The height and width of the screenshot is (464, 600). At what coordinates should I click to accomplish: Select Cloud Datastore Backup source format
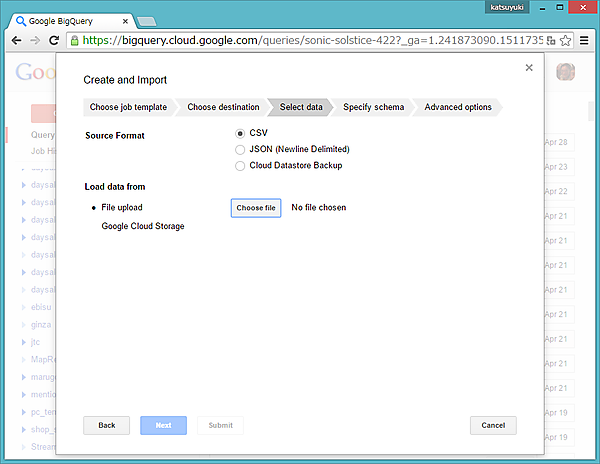pos(240,166)
